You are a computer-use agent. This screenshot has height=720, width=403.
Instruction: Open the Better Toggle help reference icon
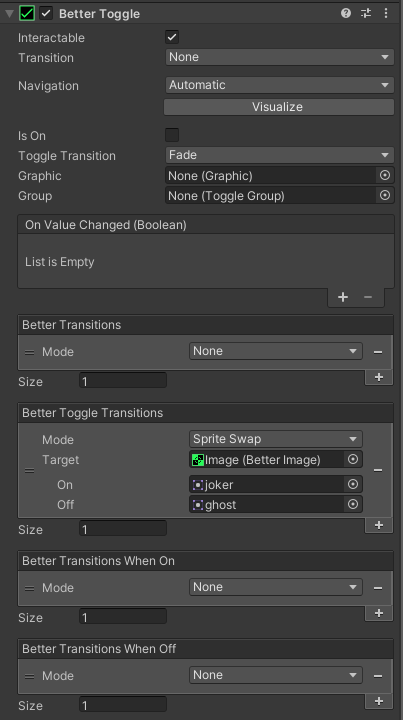click(x=346, y=13)
